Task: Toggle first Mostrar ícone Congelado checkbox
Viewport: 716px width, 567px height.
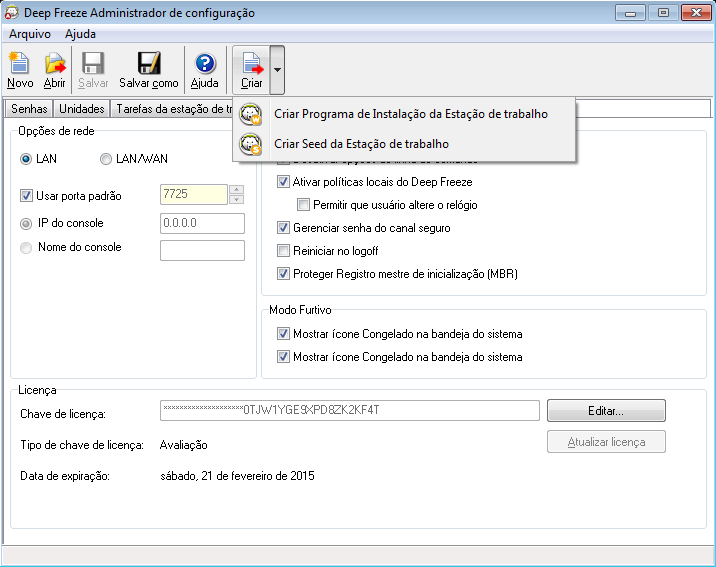Action: click(283, 334)
